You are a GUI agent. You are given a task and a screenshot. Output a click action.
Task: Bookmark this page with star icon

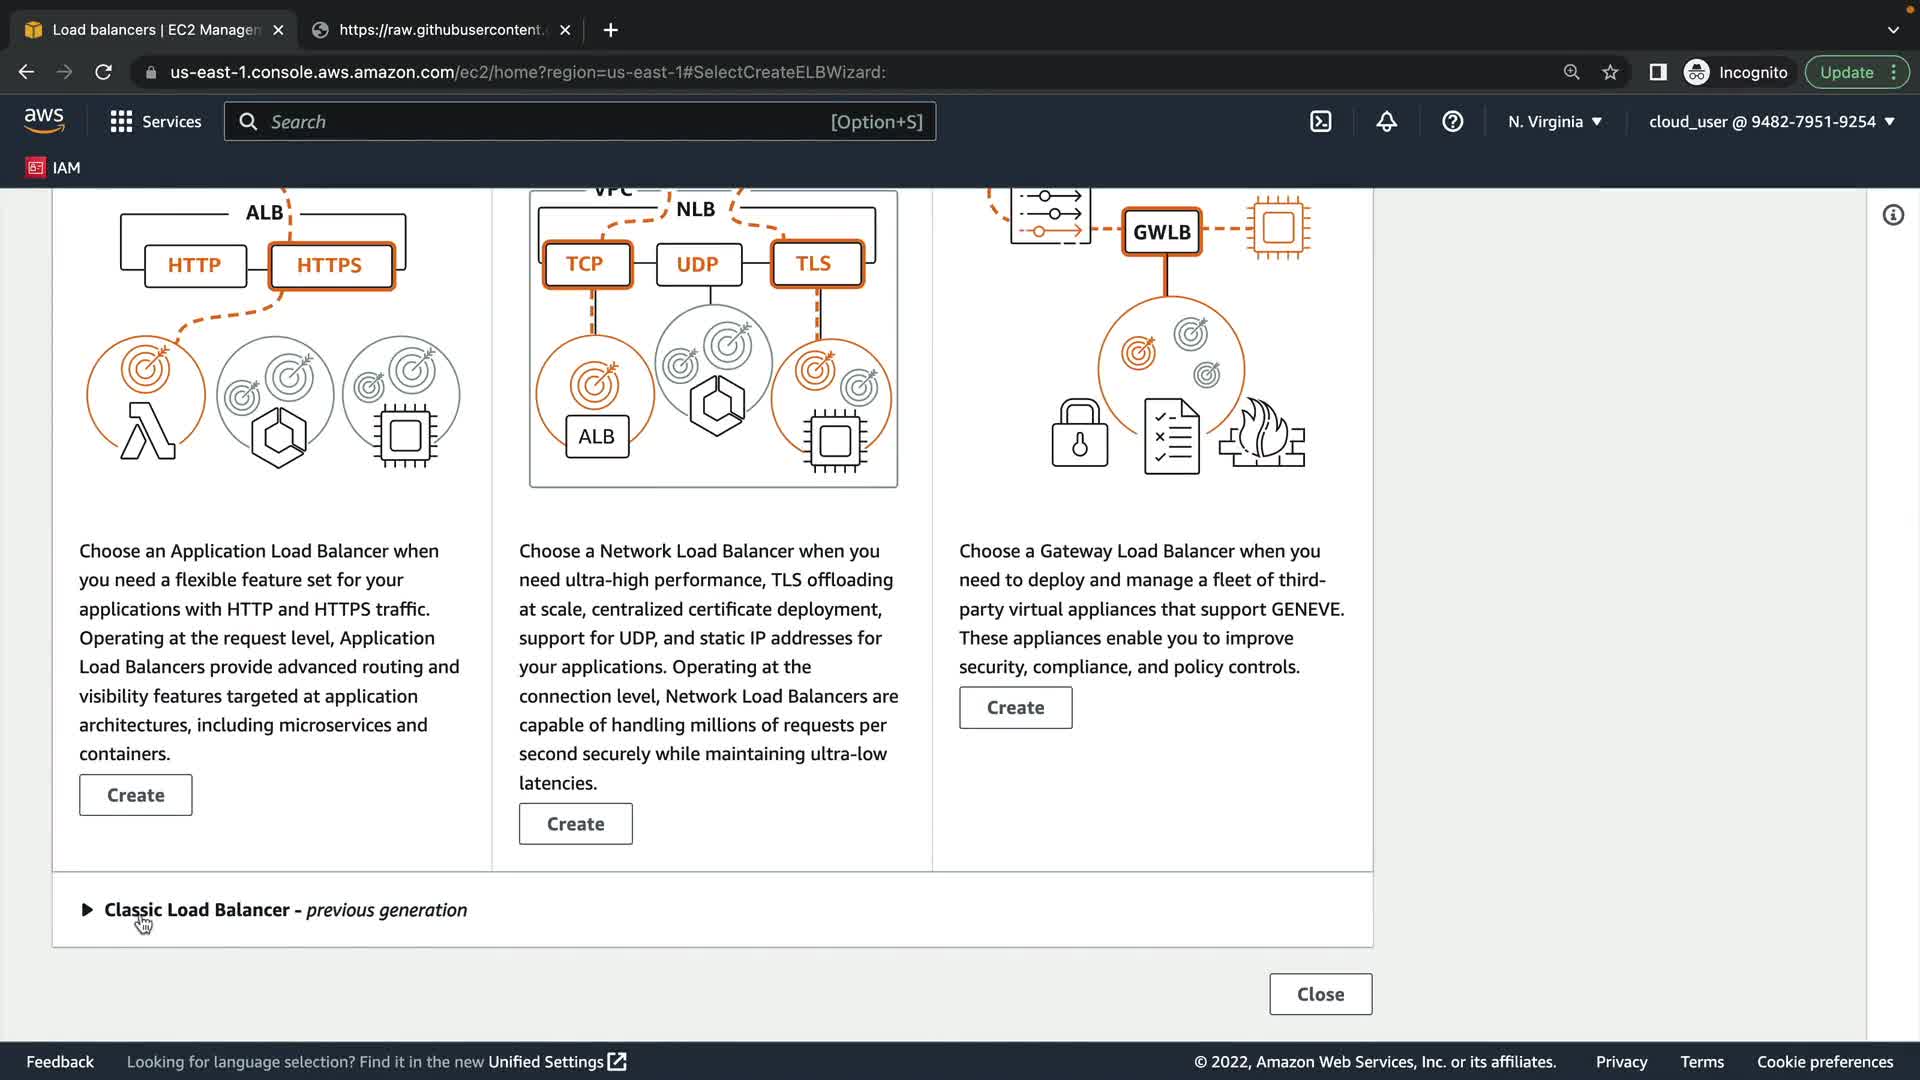click(x=1610, y=72)
